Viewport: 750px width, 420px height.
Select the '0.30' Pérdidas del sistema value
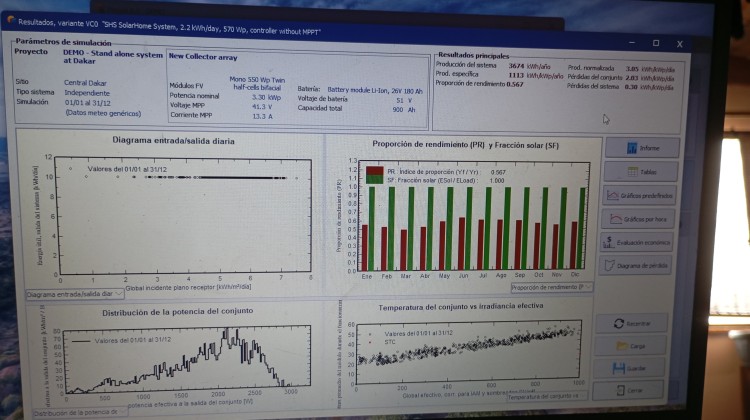tap(631, 87)
